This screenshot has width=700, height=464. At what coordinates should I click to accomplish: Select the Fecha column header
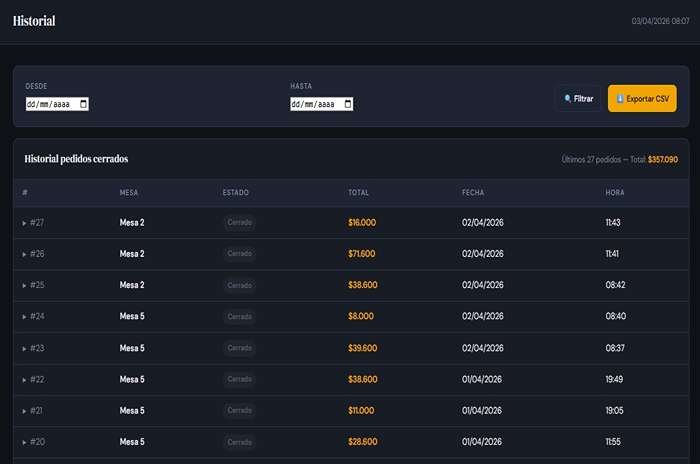(473, 192)
